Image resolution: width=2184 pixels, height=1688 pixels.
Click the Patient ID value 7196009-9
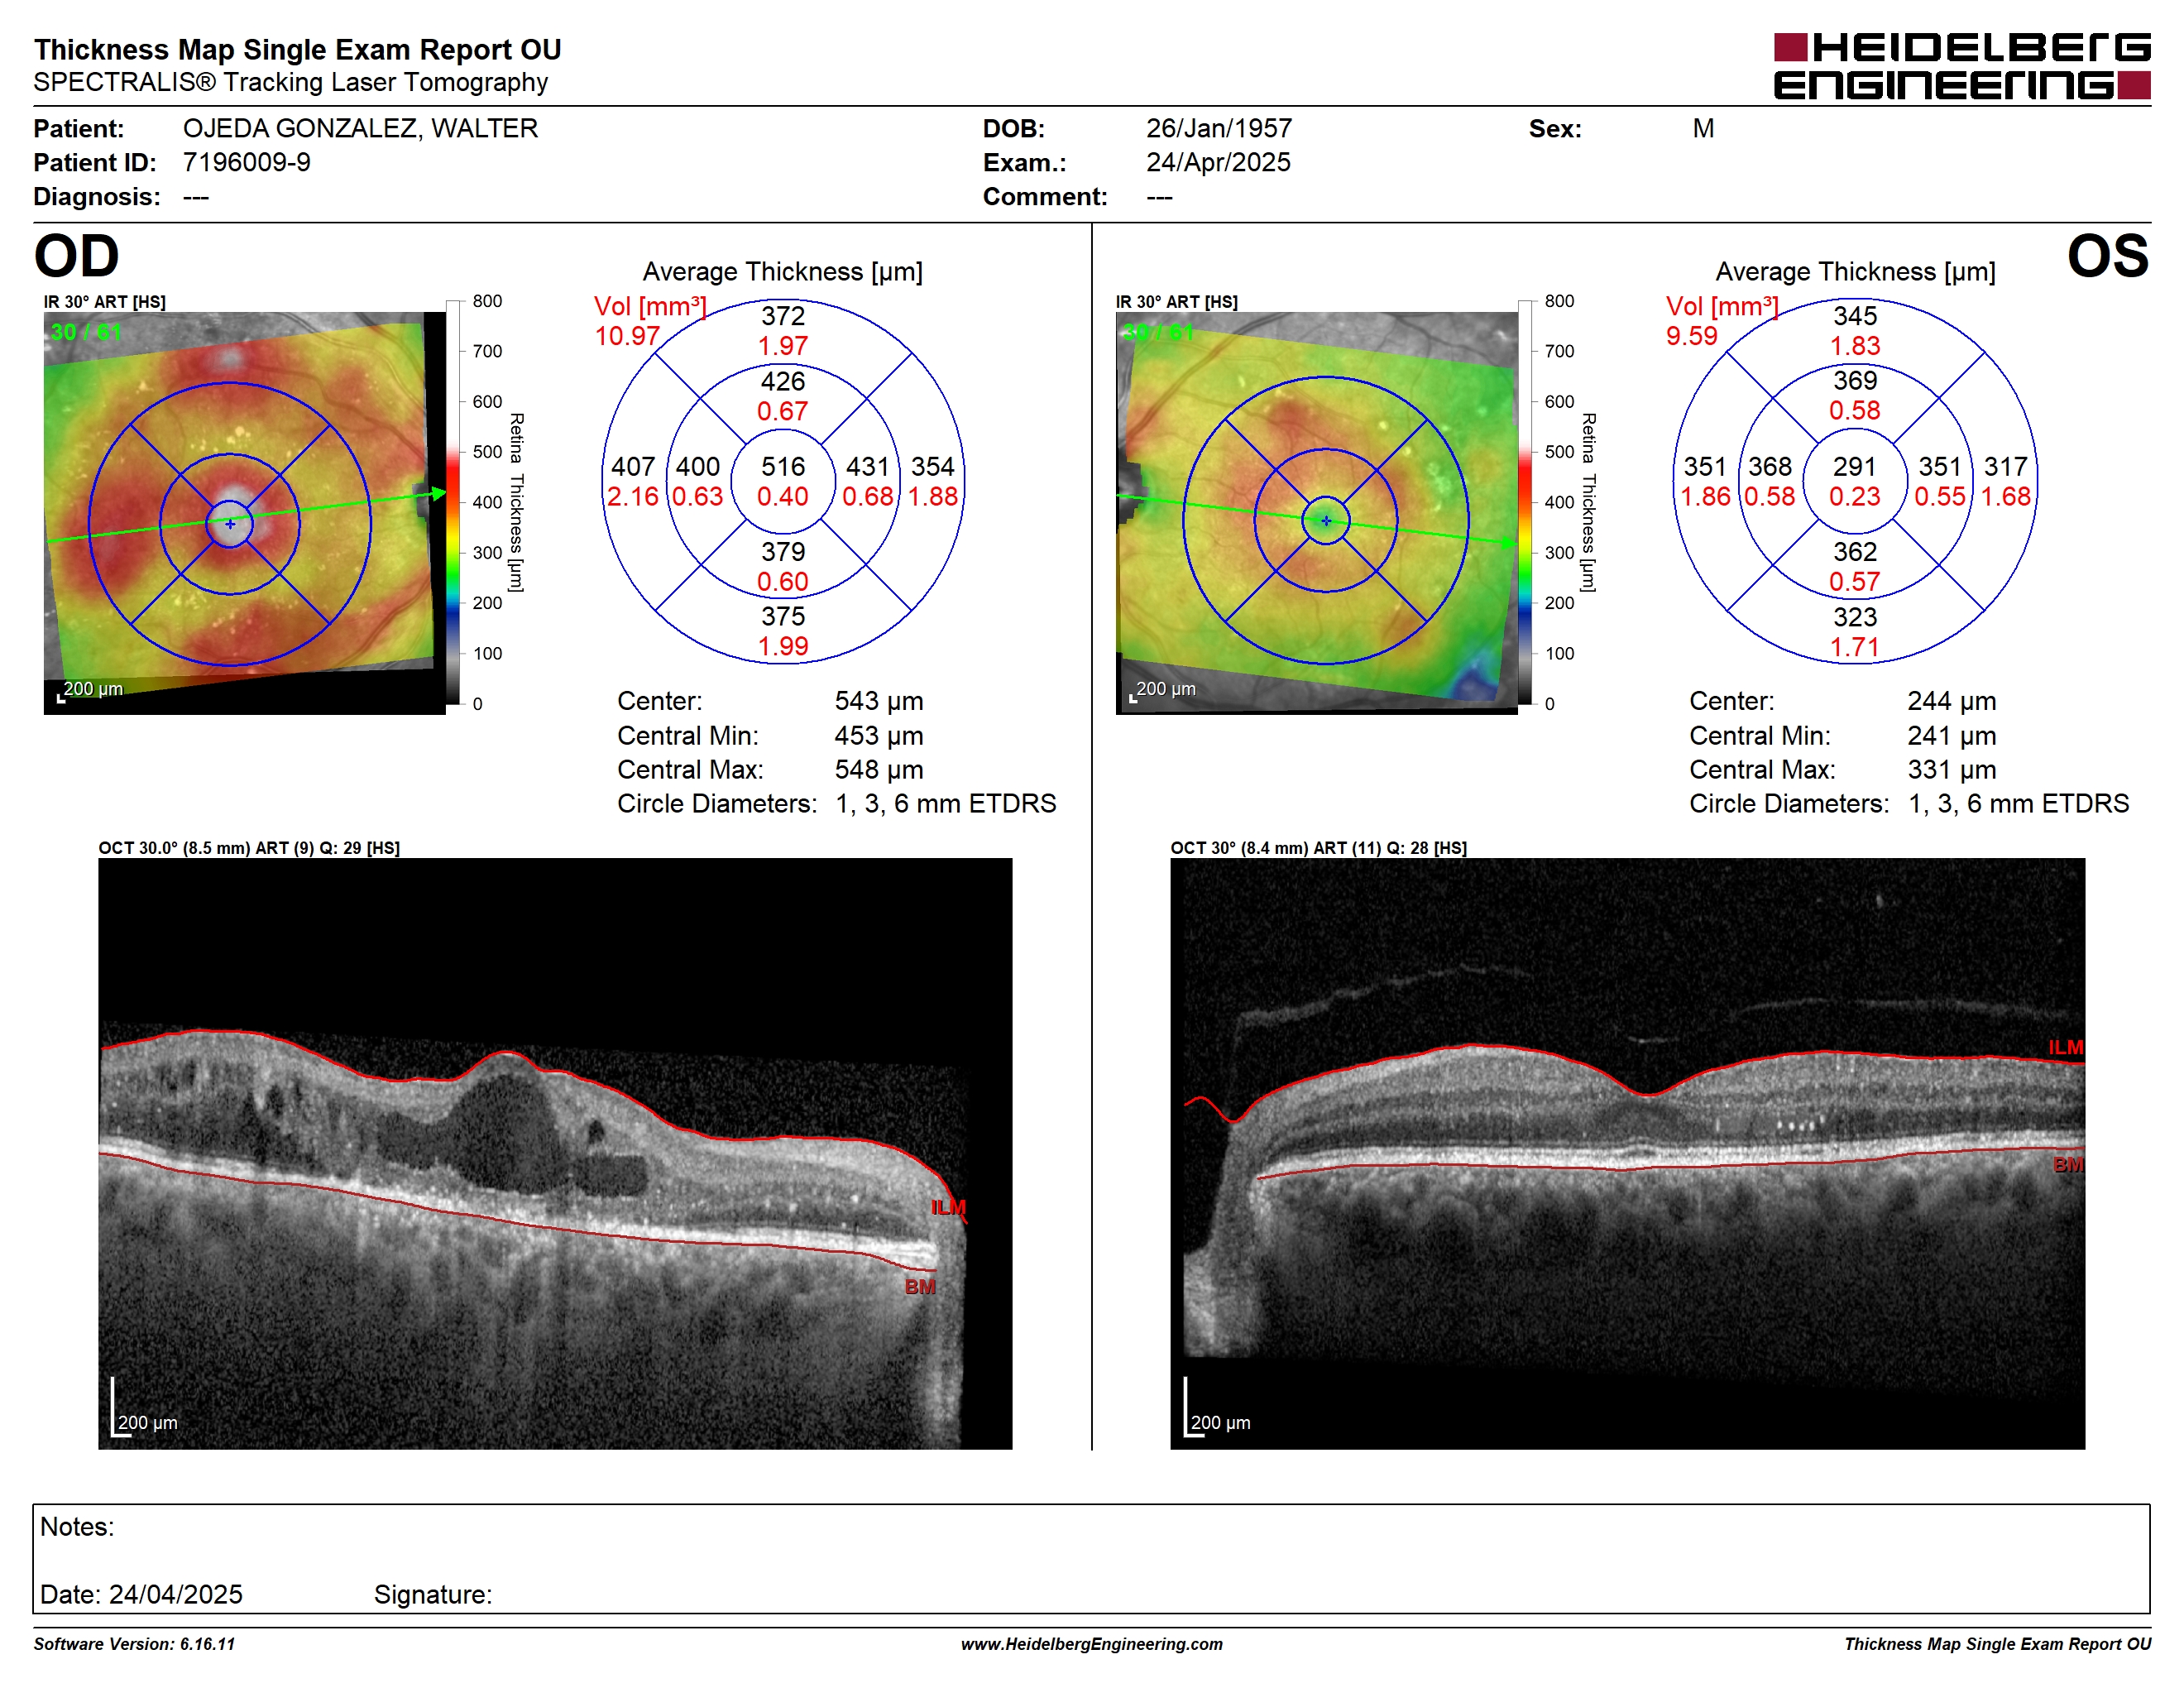tap(246, 162)
